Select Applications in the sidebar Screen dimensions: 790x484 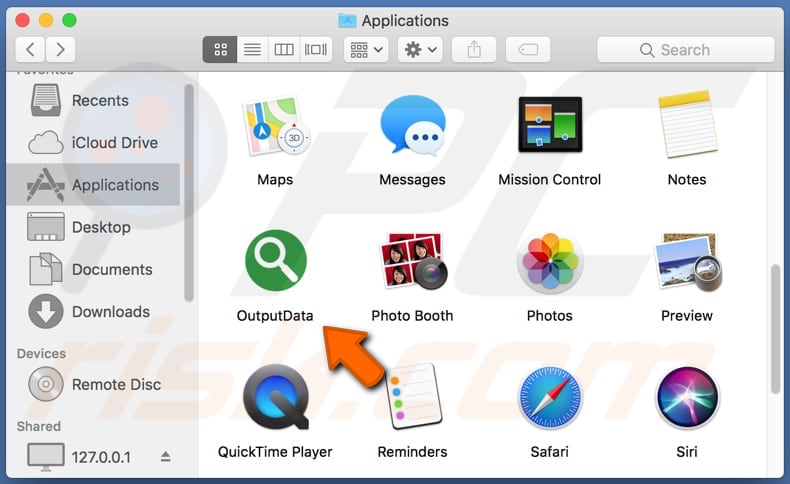pos(93,185)
